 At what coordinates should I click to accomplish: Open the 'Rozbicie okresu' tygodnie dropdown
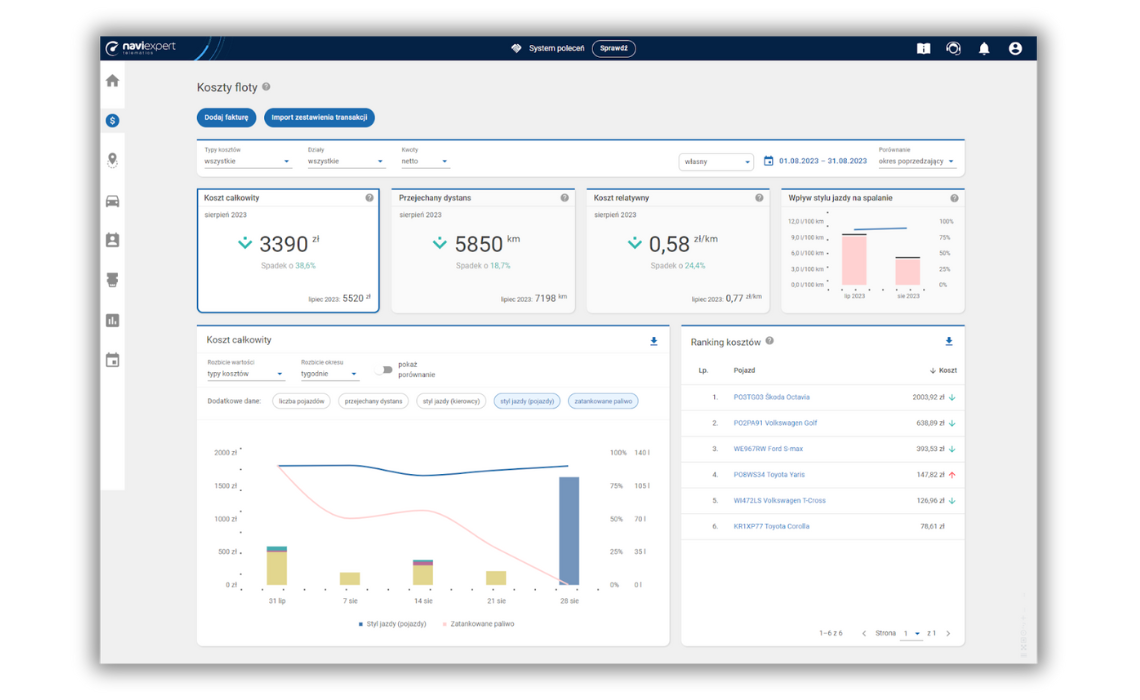[329, 374]
